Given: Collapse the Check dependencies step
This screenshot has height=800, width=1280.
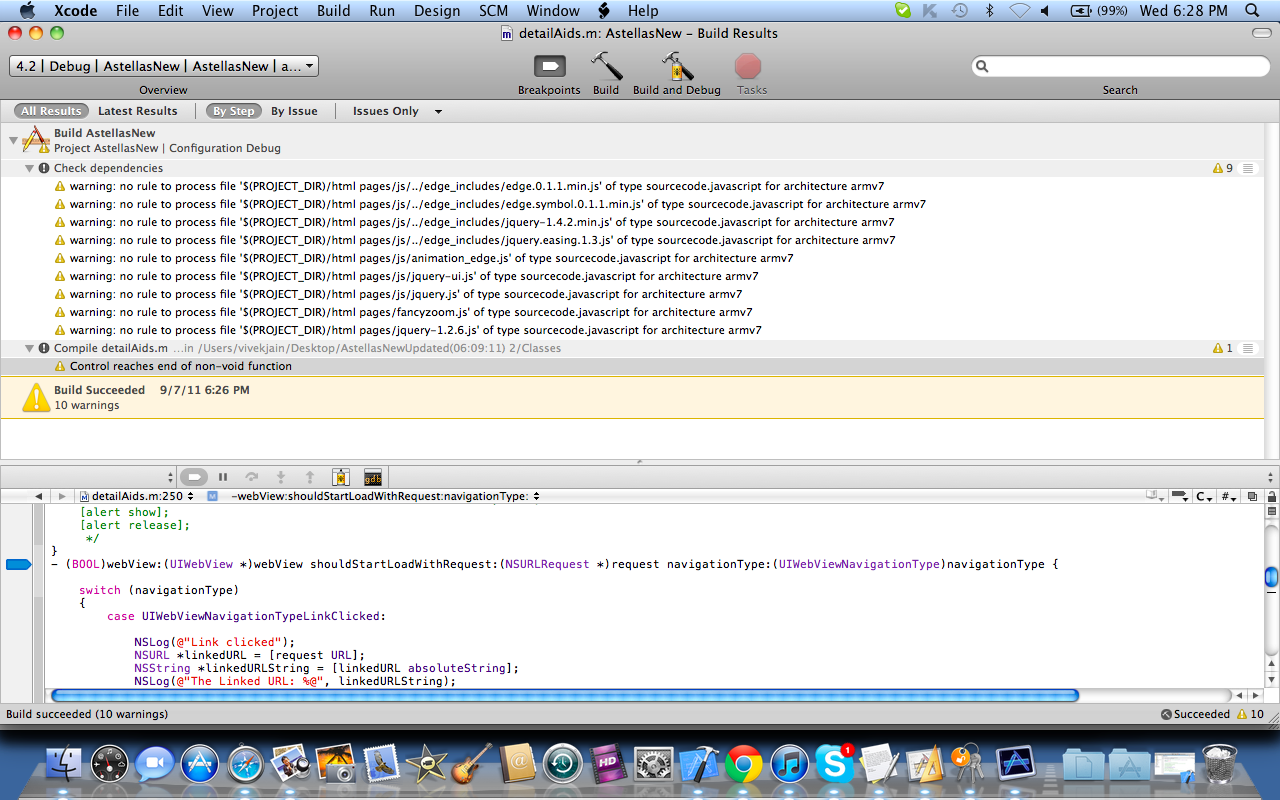Looking at the screenshot, I should click(x=30, y=168).
